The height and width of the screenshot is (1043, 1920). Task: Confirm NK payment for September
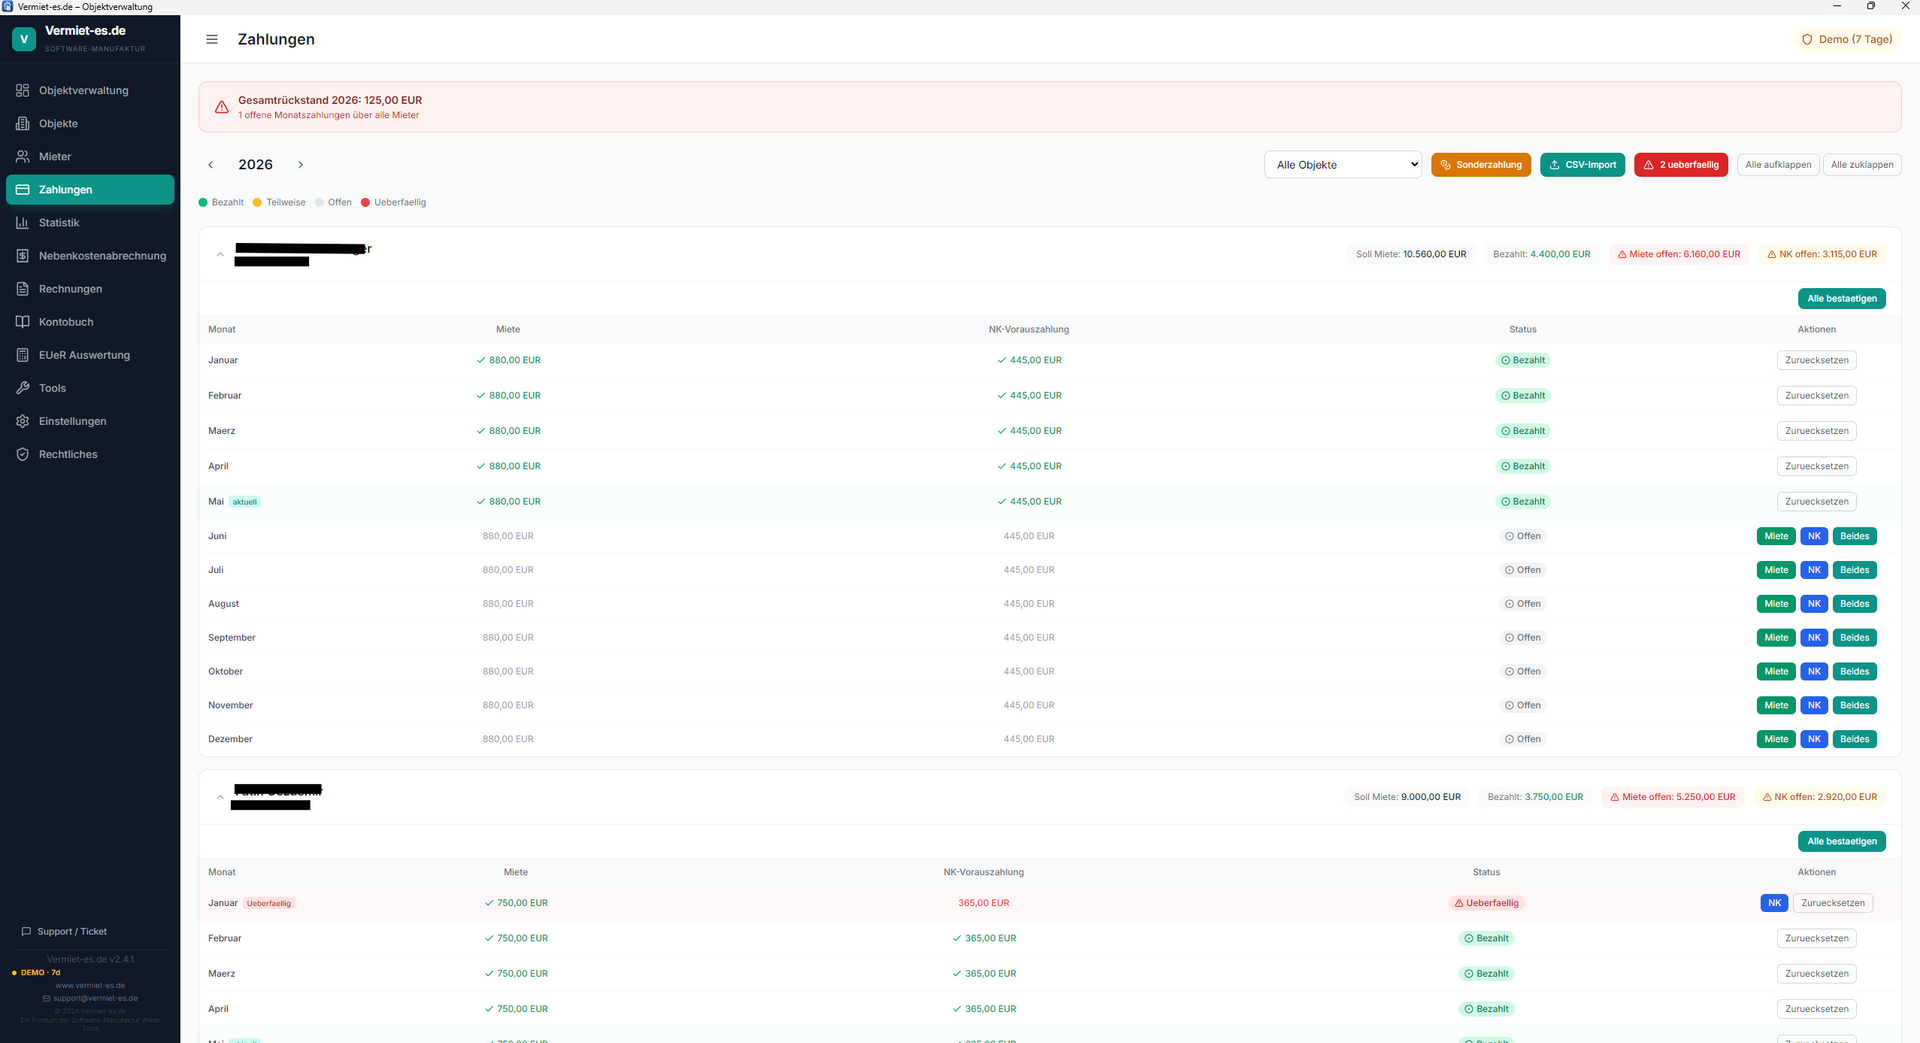tap(1814, 638)
